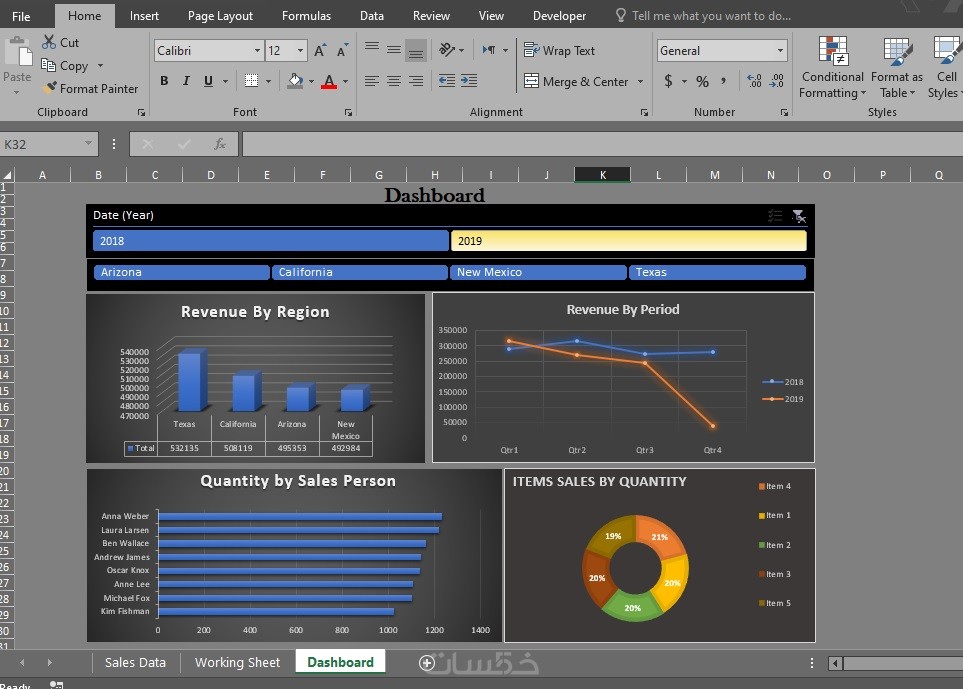
Task: Open the Calibri font name dropdown
Action: click(257, 51)
